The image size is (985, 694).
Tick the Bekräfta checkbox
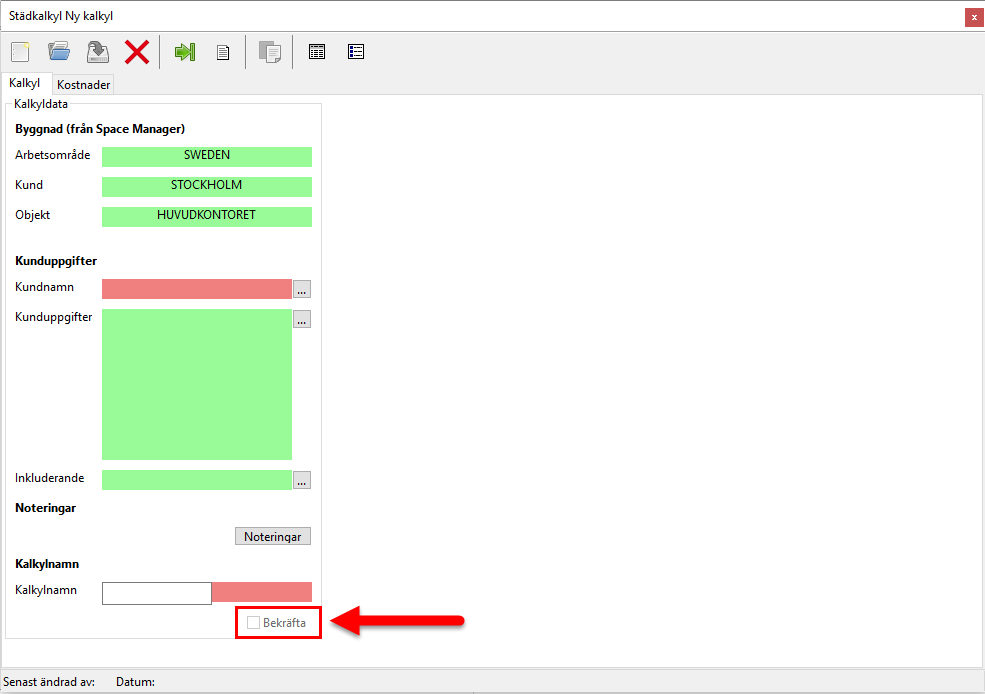[254, 623]
